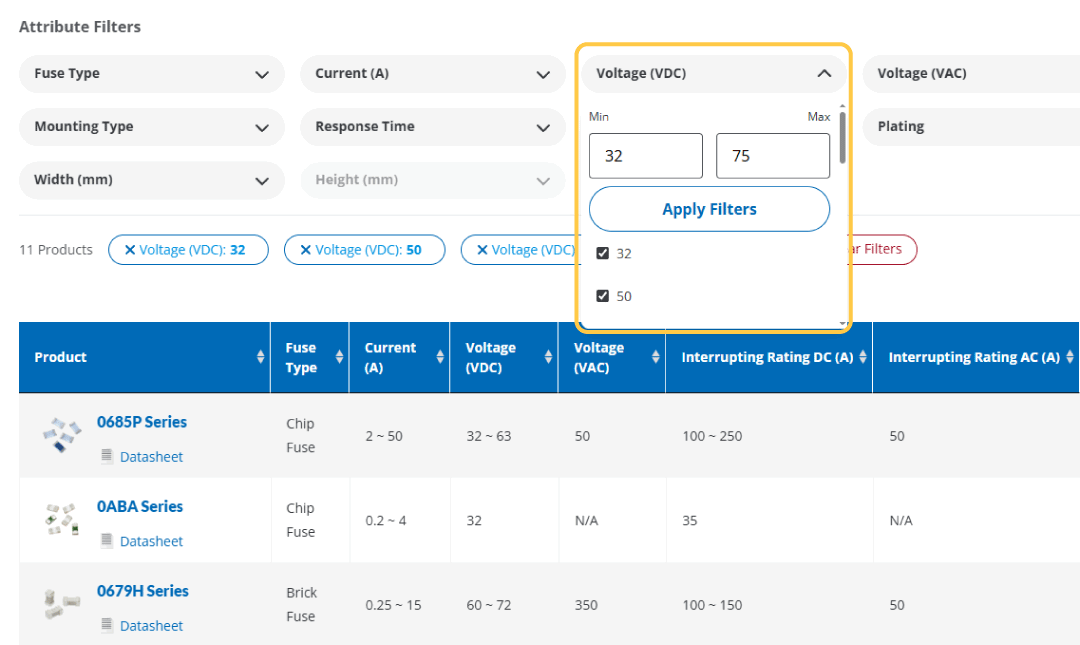Expand the Width (mm) filter dropdown
Screen dimensions: 1080x645
tap(152, 180)
